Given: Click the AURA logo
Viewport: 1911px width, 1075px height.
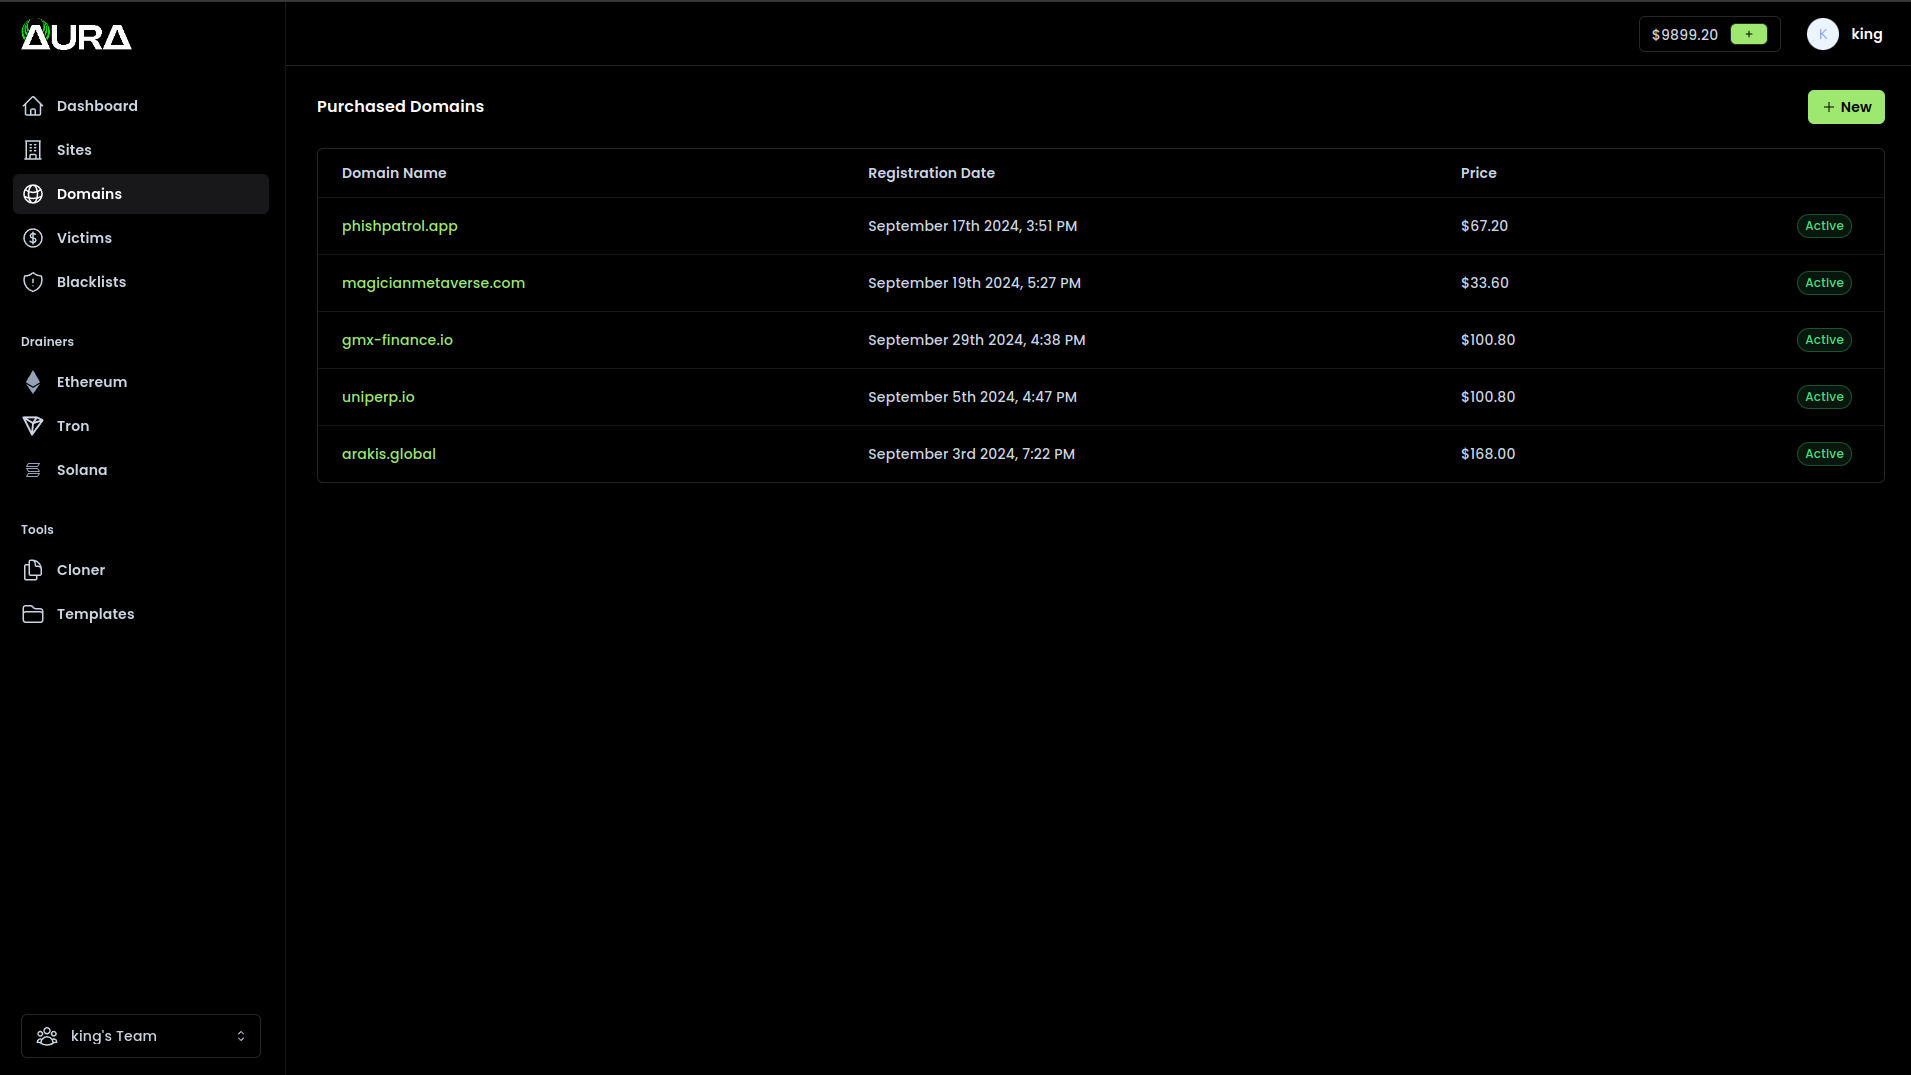Looking at the screenshot, I should pyautogui.click(x=75, y=34).
